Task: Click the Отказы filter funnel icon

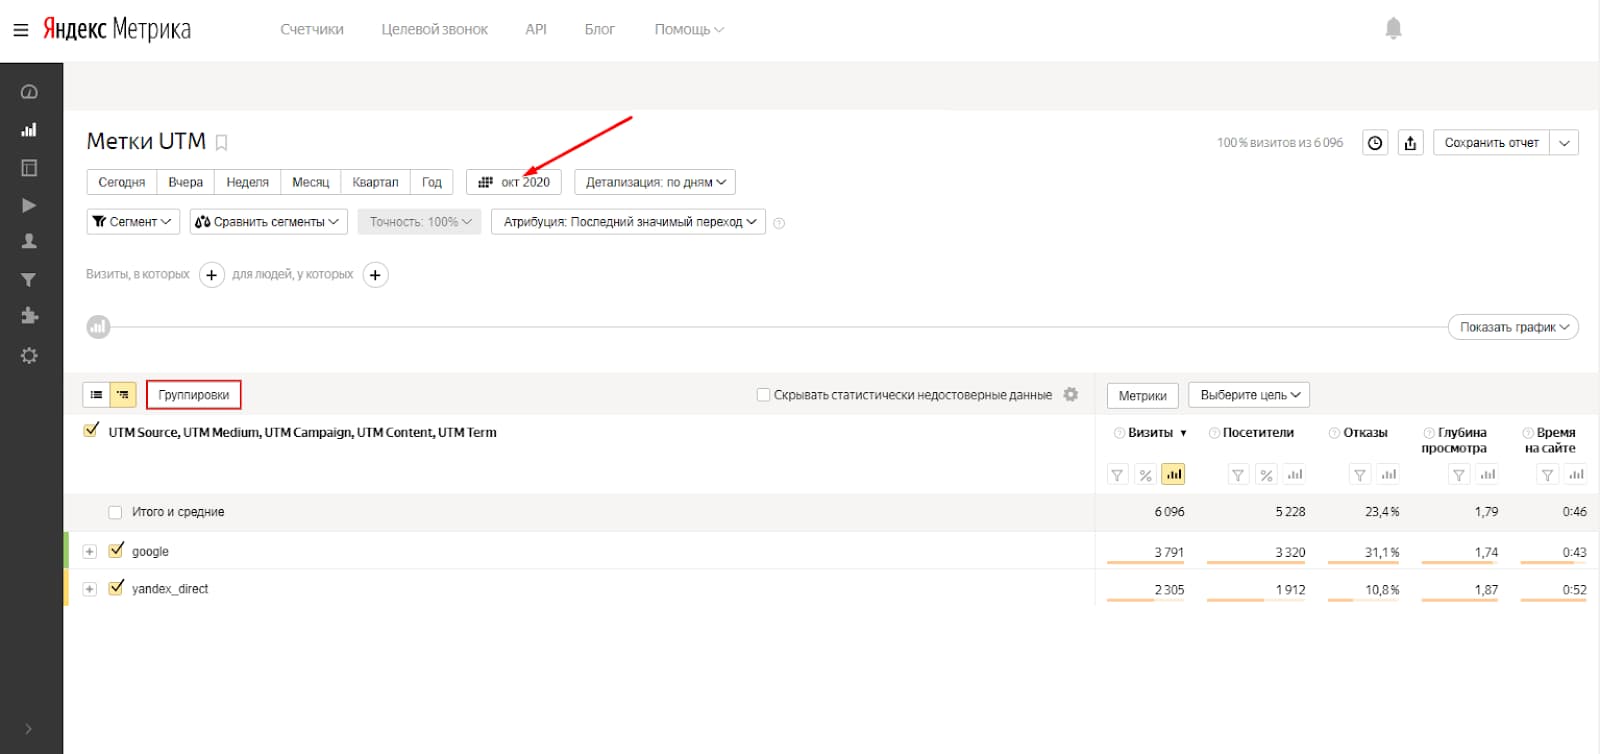Action: coord(1359,475)
